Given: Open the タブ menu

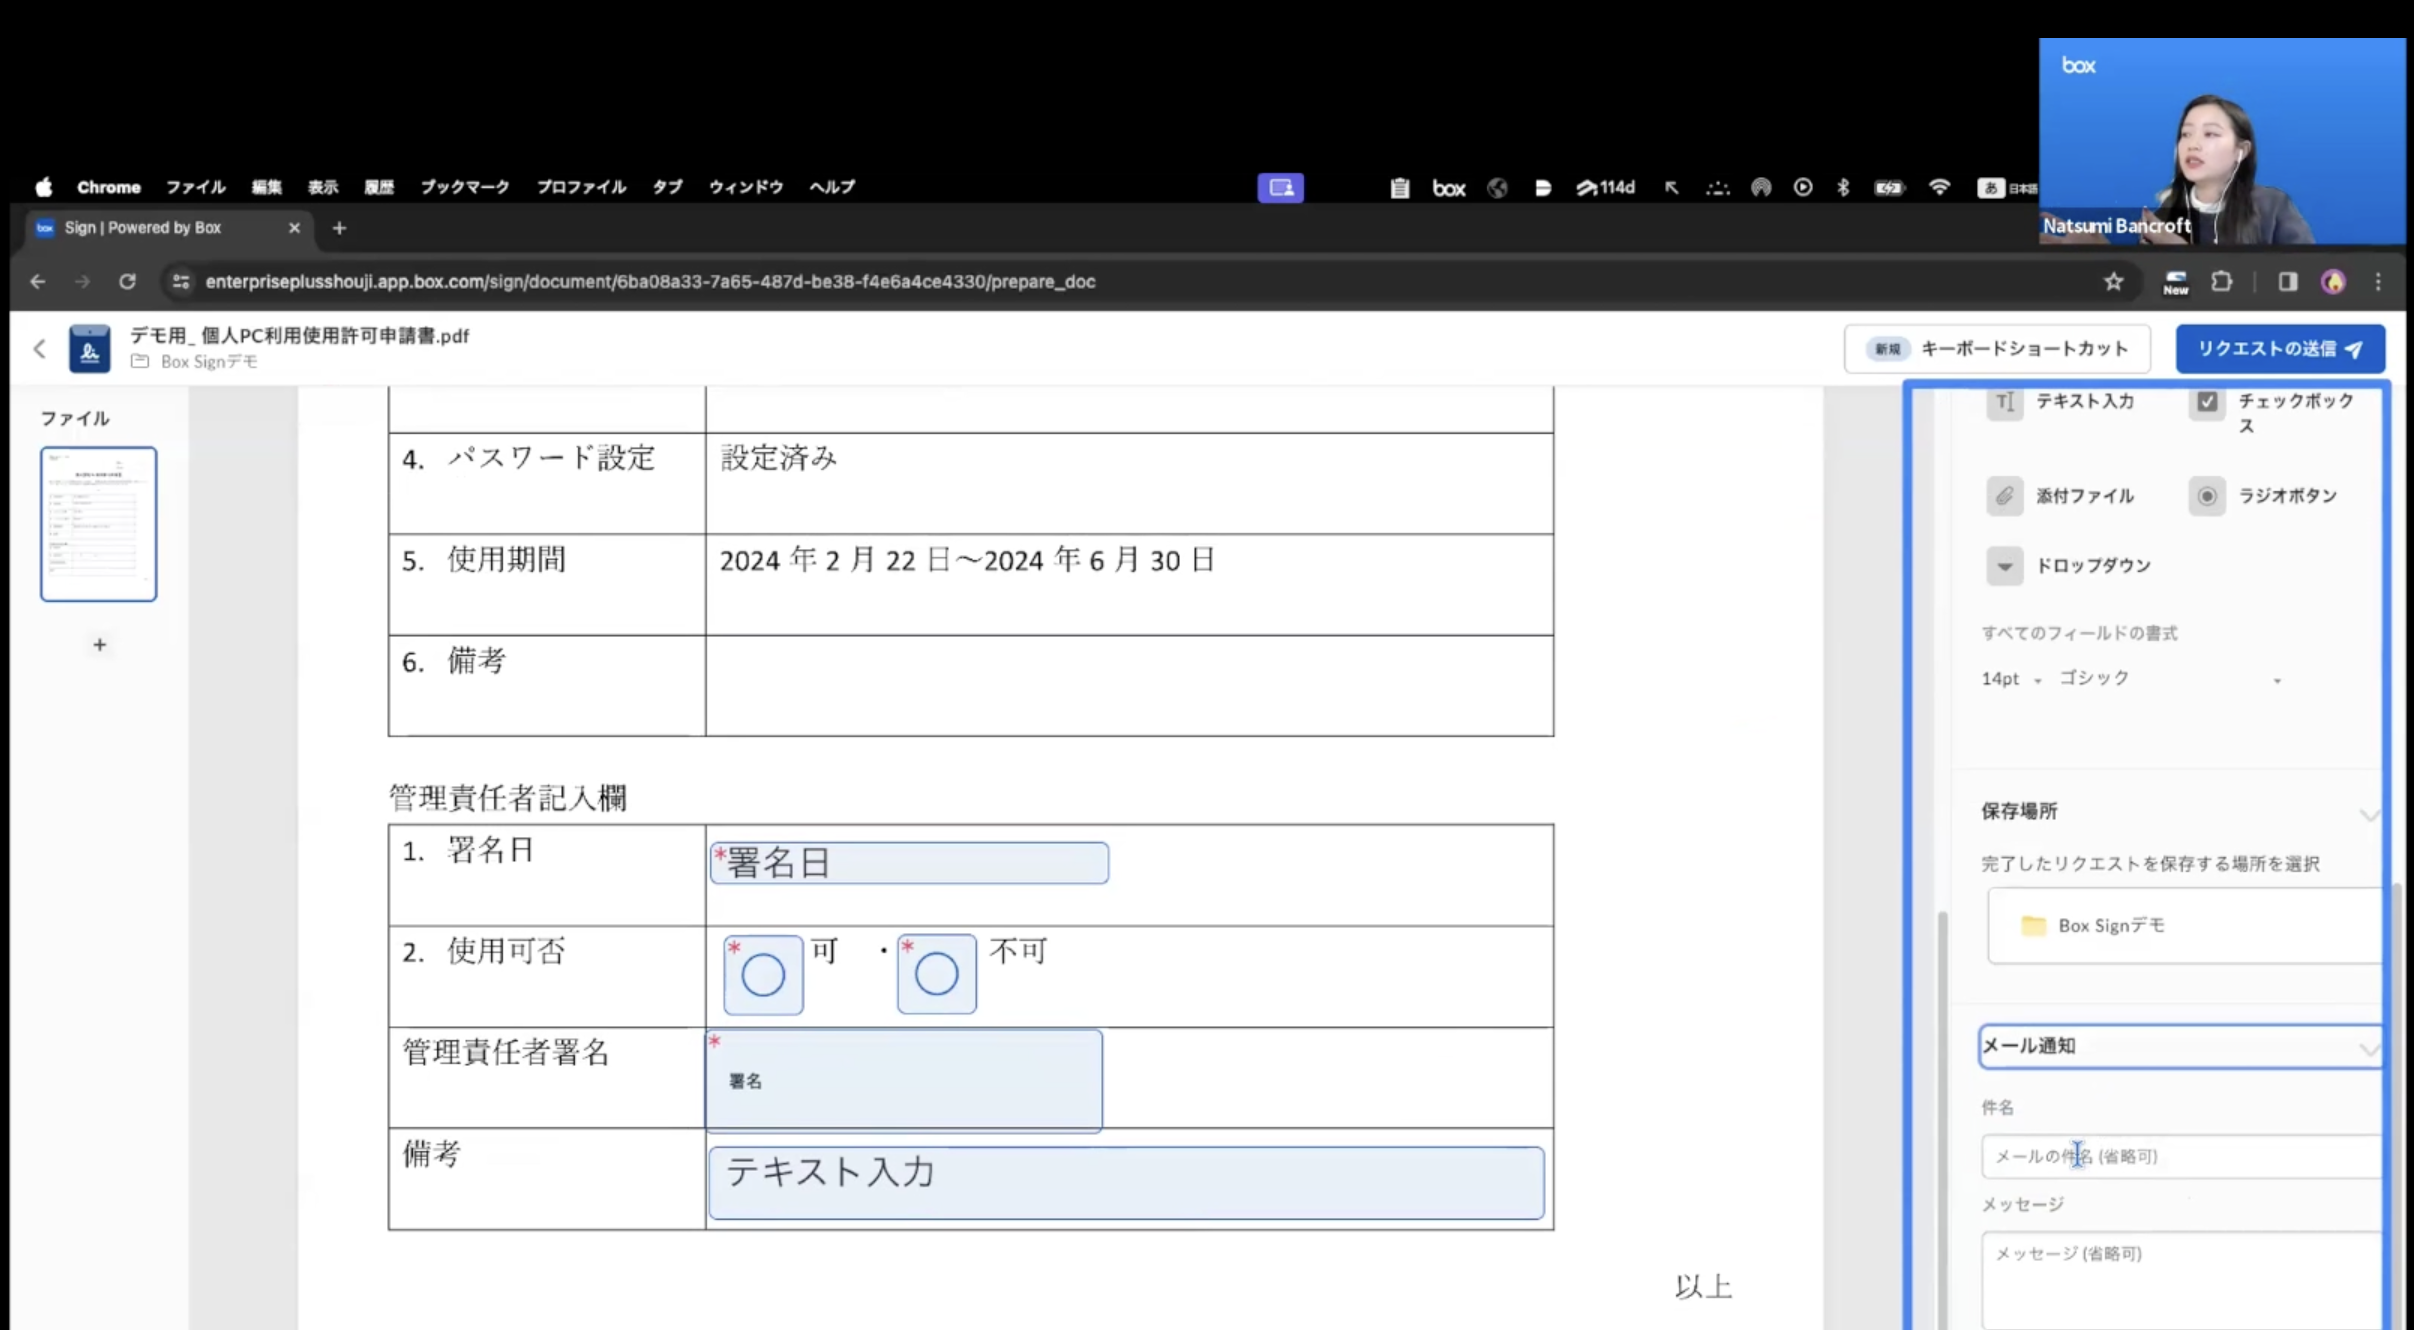Looking at the screenshot, I should pyautogui.click(x=667, y=187).
